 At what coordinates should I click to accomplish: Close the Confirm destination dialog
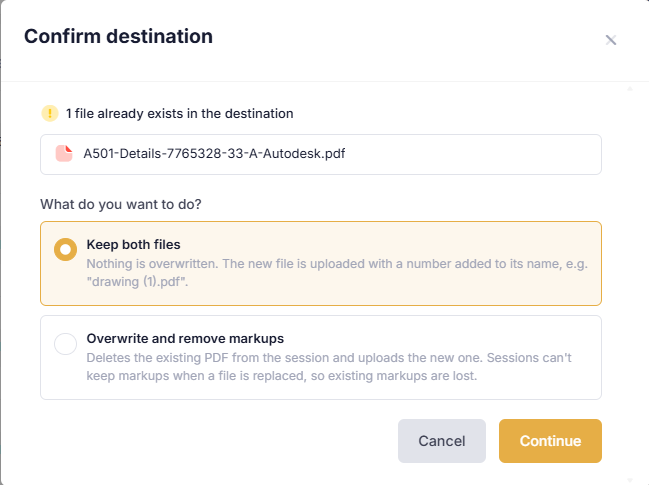tap(611, 40)
